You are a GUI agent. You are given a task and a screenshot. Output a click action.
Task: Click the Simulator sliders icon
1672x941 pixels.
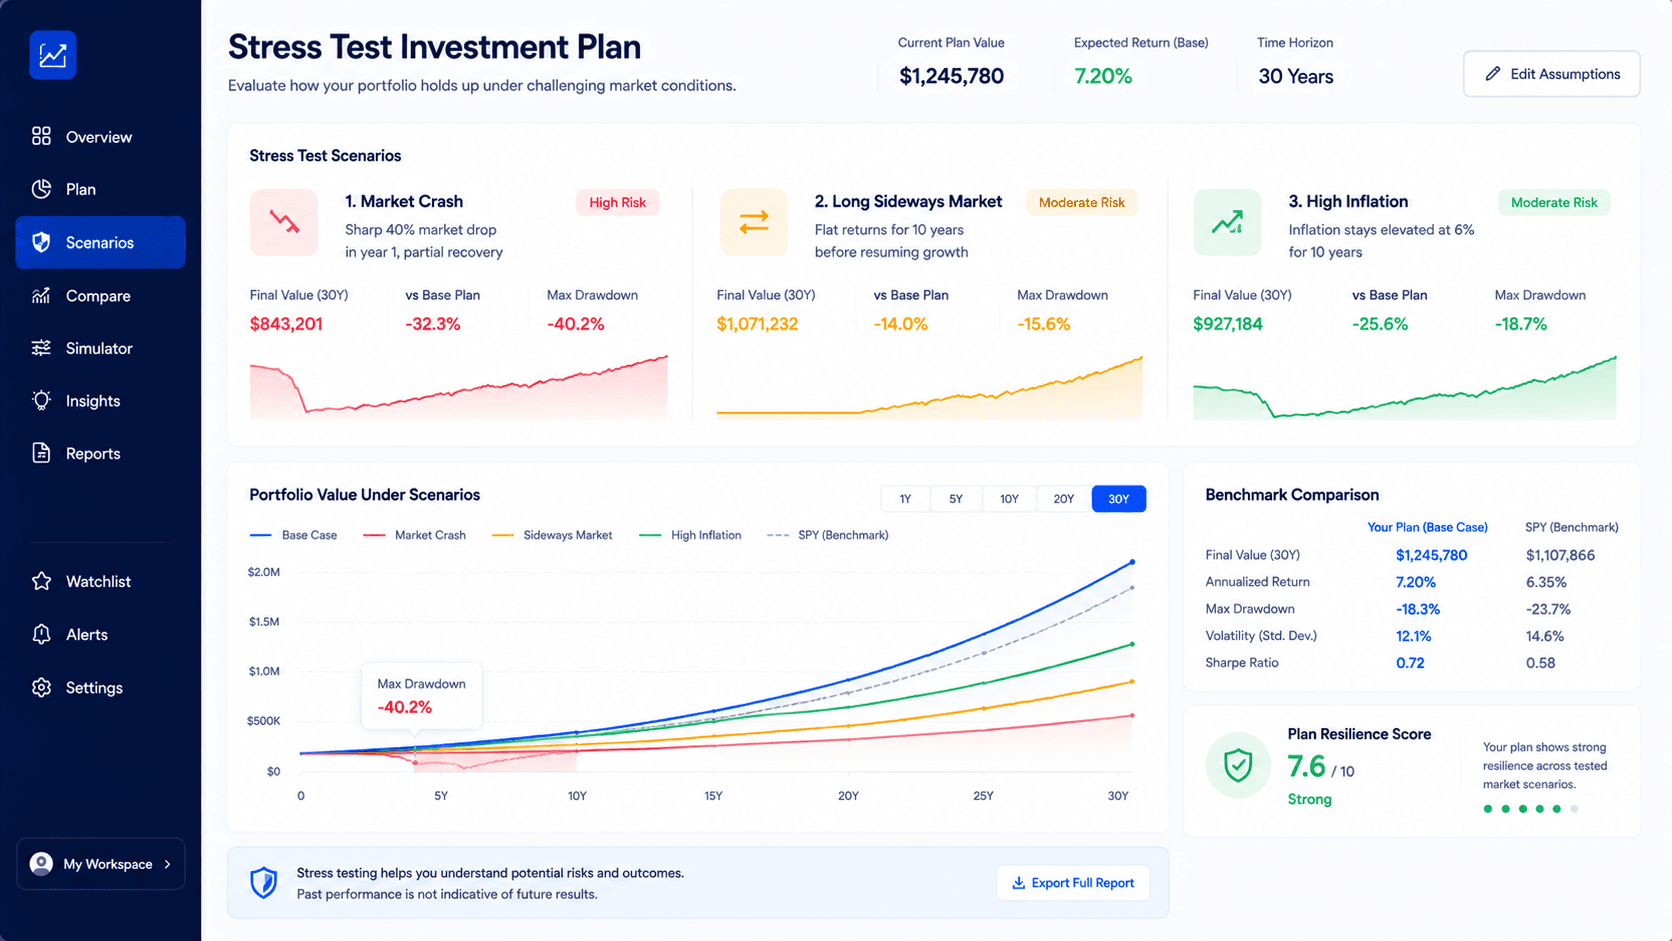[x=41, y=348]
